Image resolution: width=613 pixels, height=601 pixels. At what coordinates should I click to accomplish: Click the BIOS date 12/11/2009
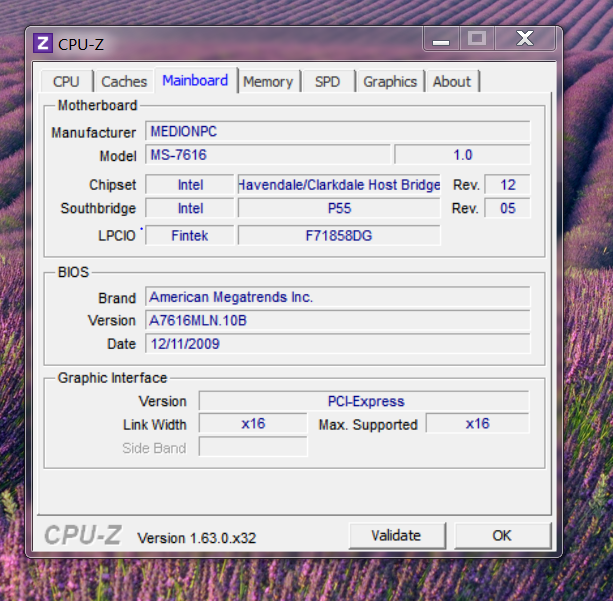click(x=337, y=344)
